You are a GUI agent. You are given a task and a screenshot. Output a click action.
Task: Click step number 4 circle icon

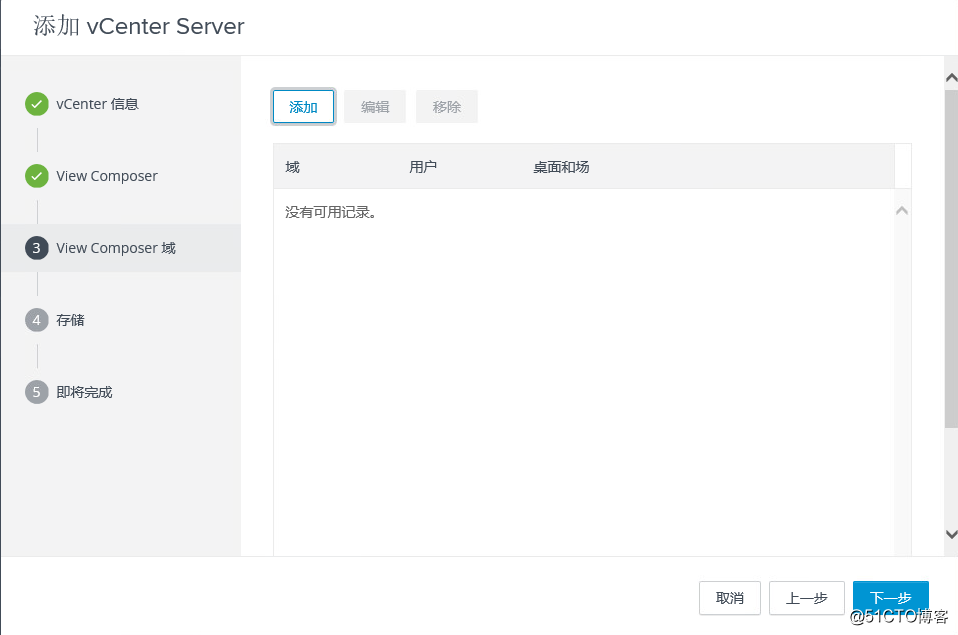(37, 320)
